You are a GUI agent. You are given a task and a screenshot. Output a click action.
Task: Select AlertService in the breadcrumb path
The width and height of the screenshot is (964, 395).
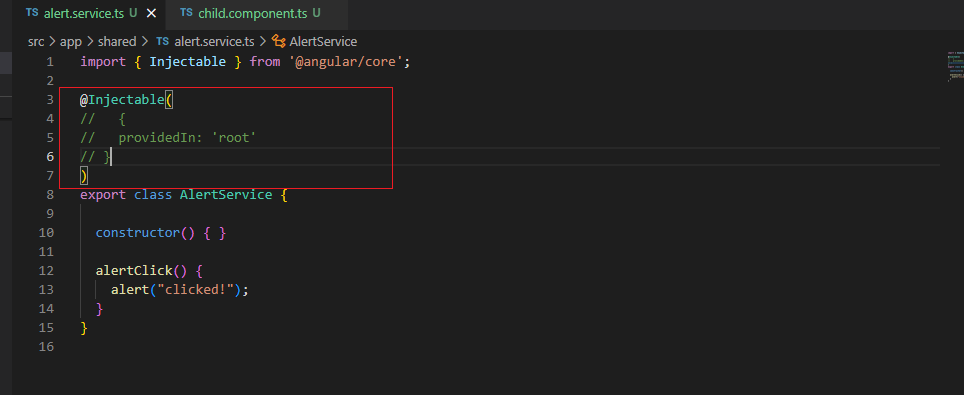pos(323,42)
